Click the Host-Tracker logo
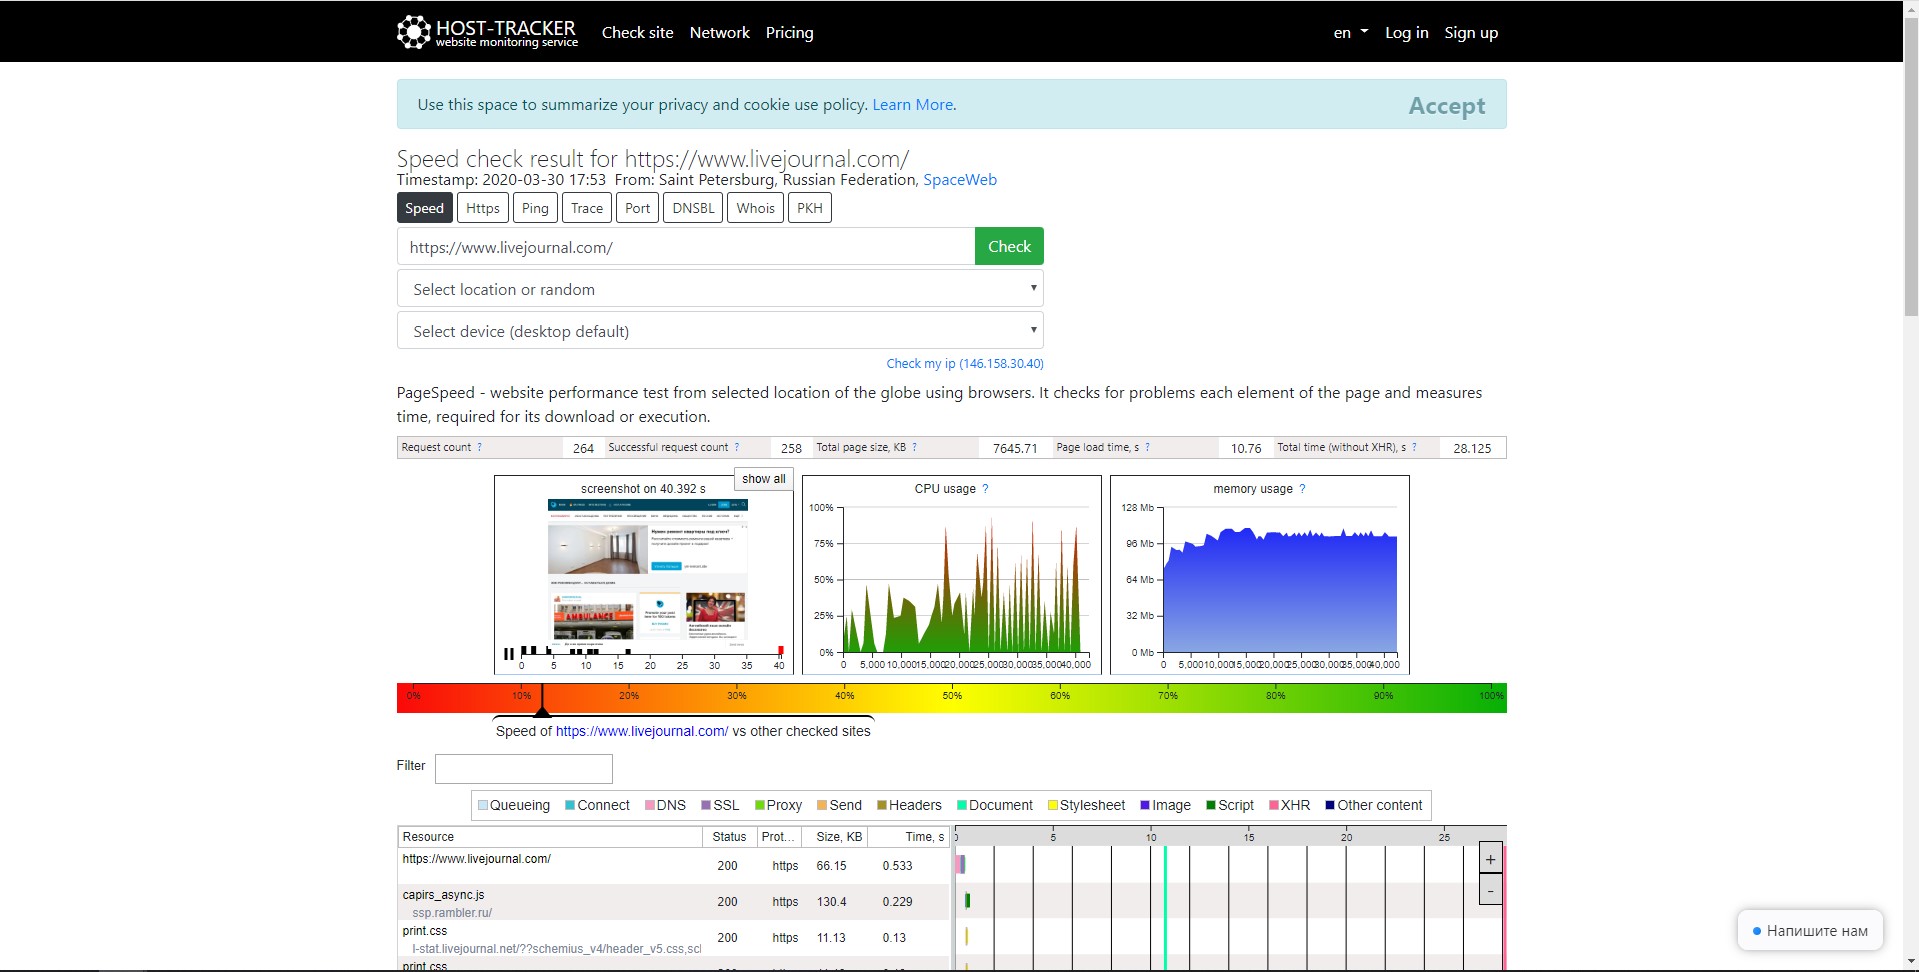 pos(487,32)
